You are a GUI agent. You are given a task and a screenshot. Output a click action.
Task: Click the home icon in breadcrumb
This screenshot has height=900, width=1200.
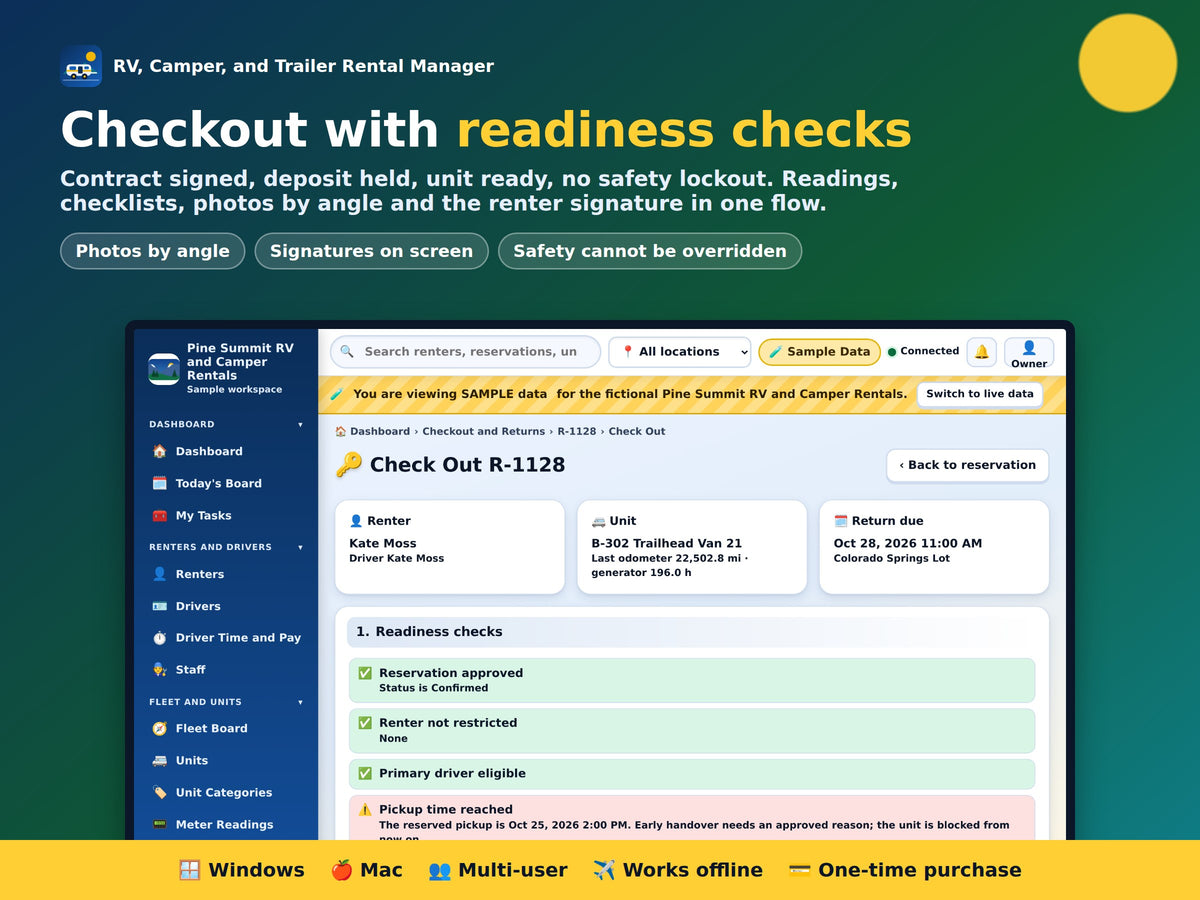coord(340,431)
